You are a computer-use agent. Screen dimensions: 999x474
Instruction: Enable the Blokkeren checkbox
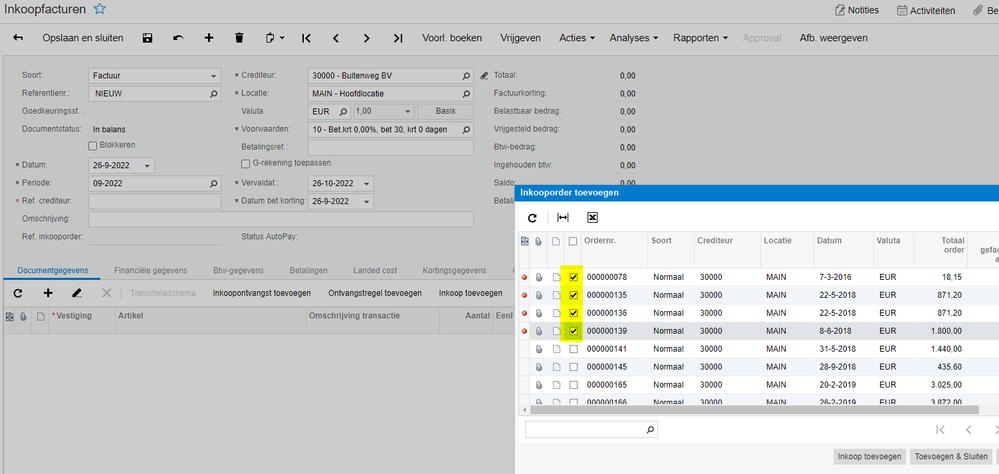(x=93, y=146)
